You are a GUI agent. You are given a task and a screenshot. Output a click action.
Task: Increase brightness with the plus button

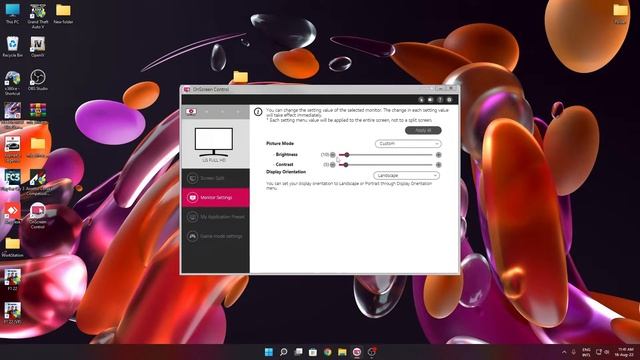438,155
